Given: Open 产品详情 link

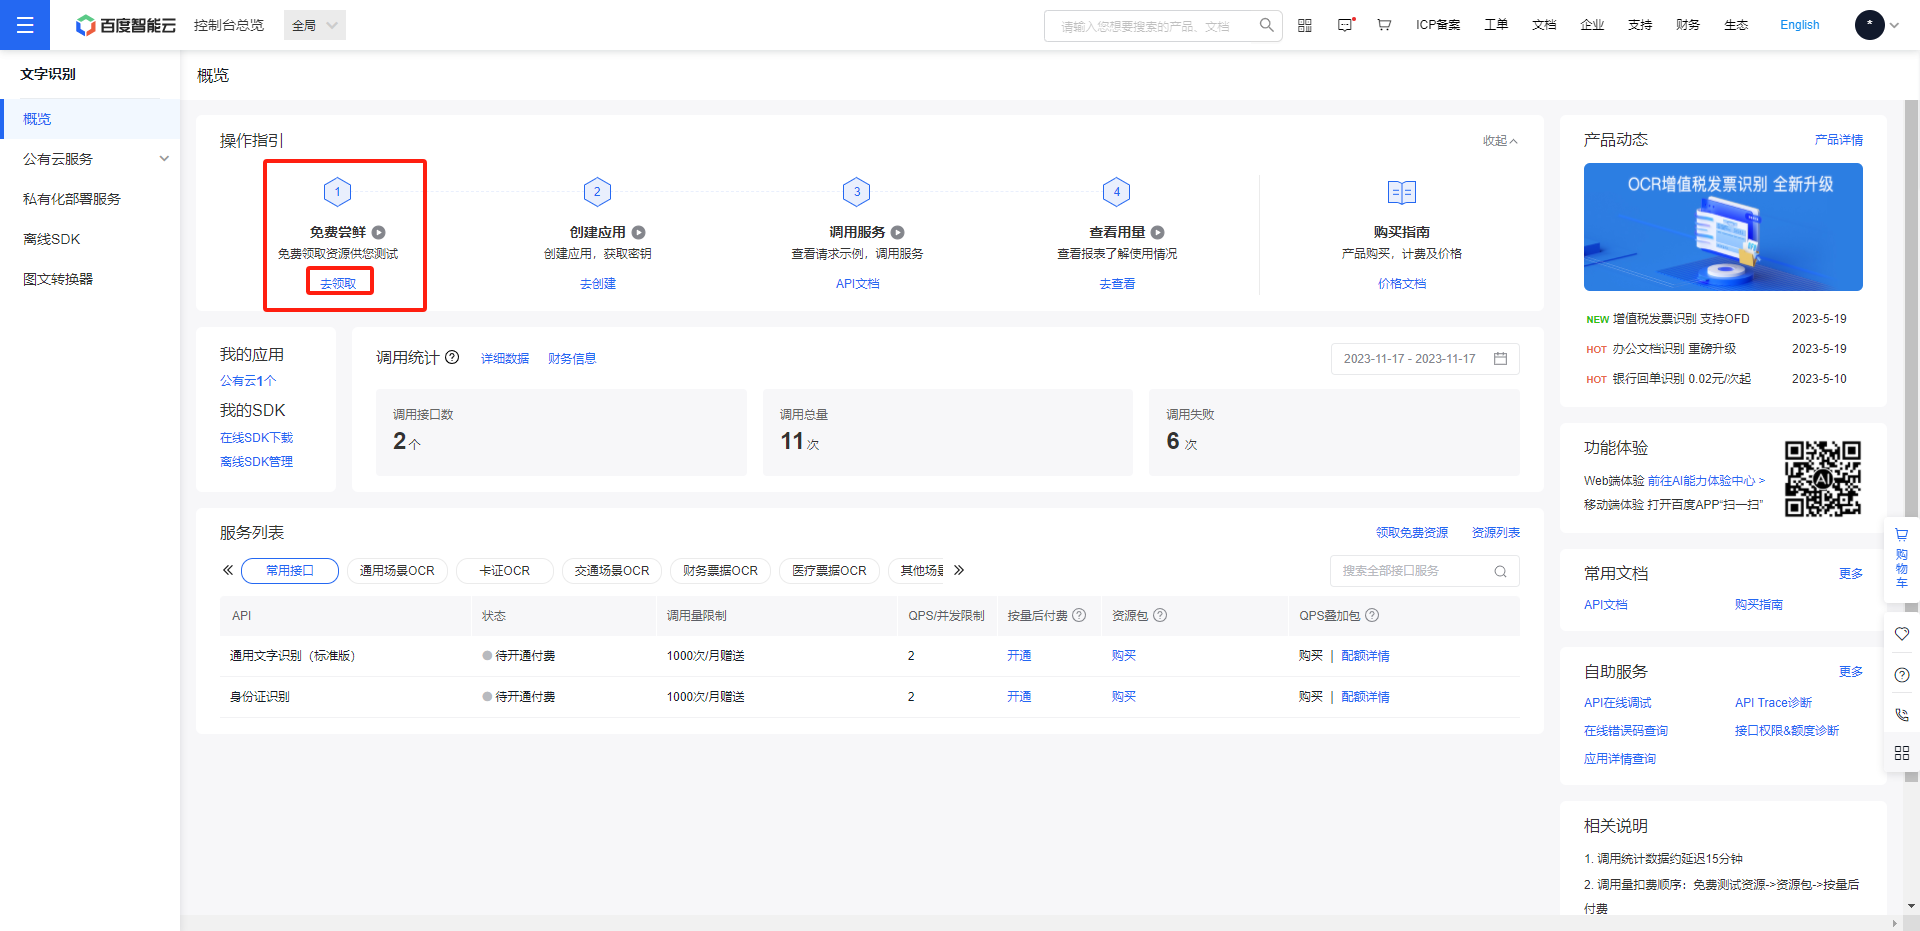Looking at the screenshot, I should pos(1839,140).
